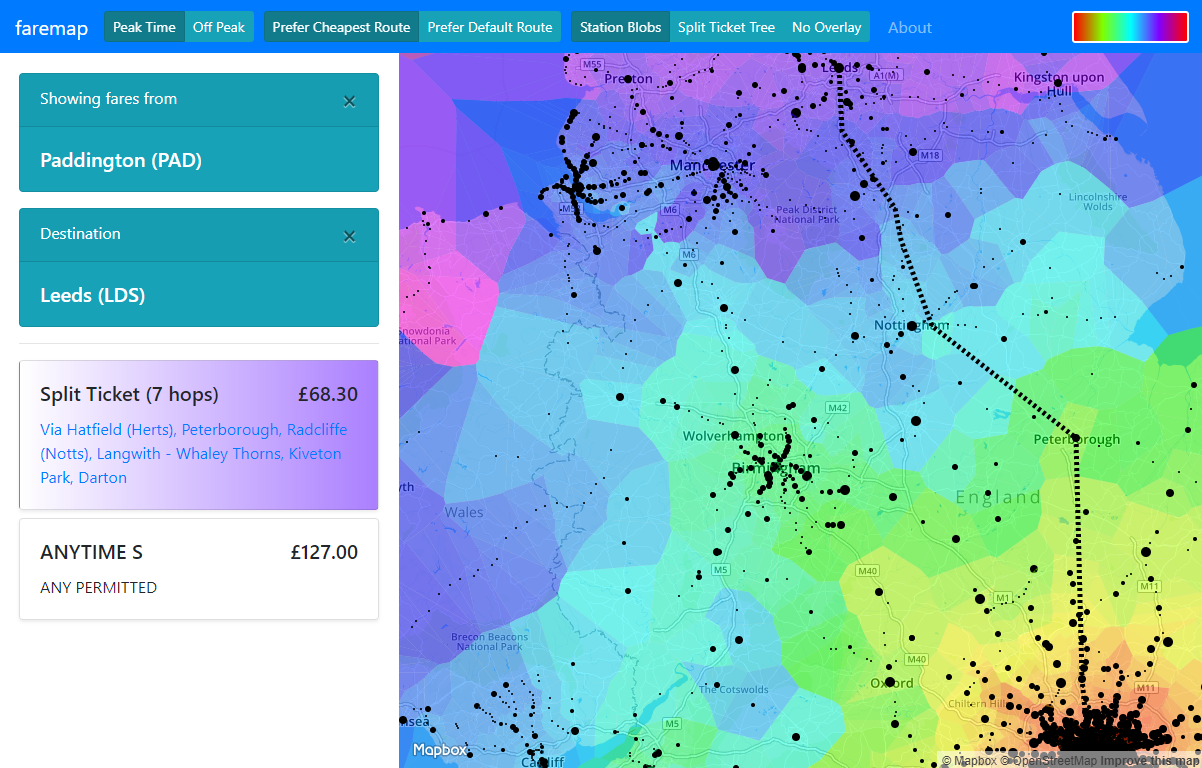Click the rainbow colour scale legend
Screen dimensions: 1202x768
[1130, 27]
